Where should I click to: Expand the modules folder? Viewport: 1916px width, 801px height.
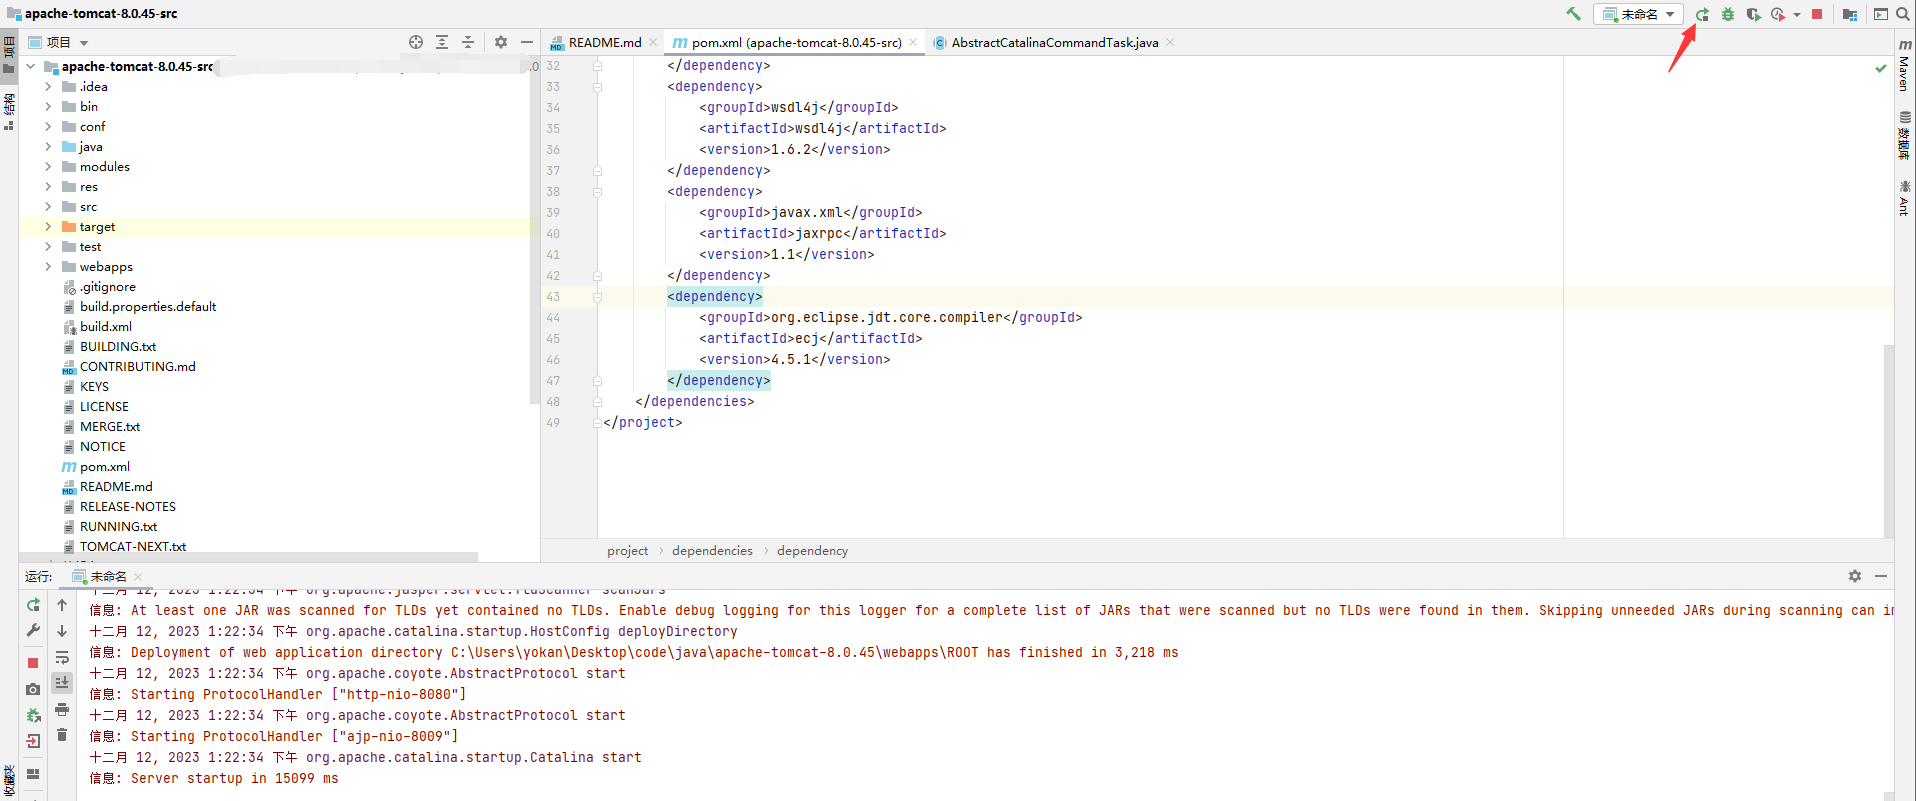[x=48, y=167]
